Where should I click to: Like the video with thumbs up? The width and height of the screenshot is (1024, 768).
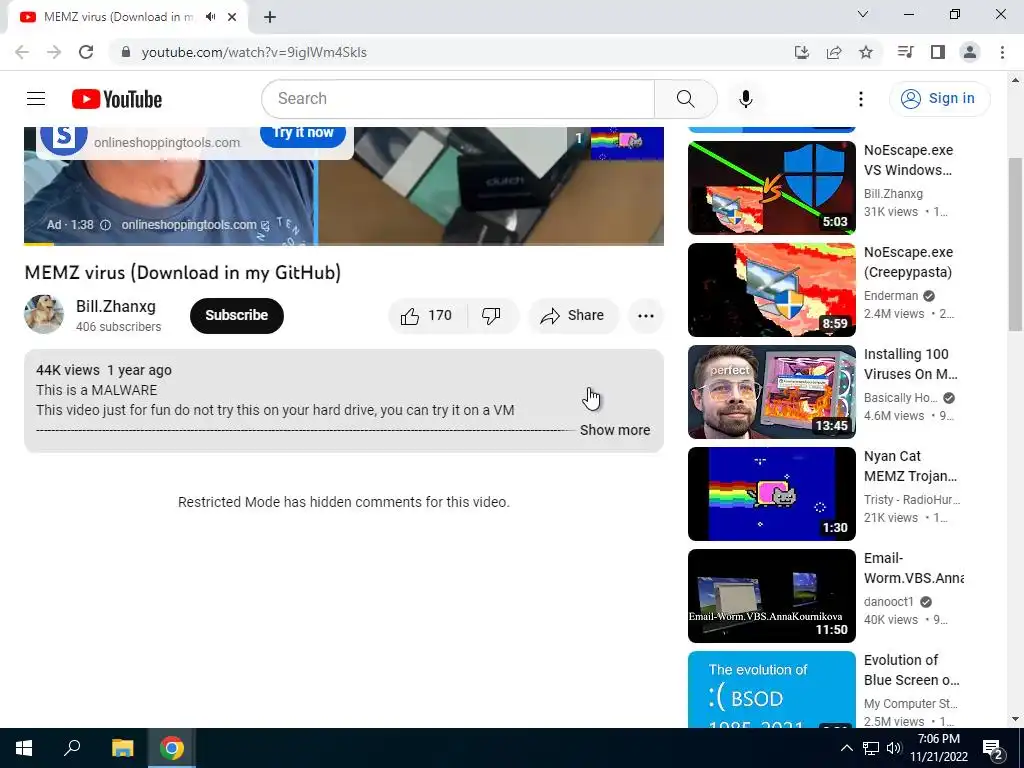click(426, 315)
